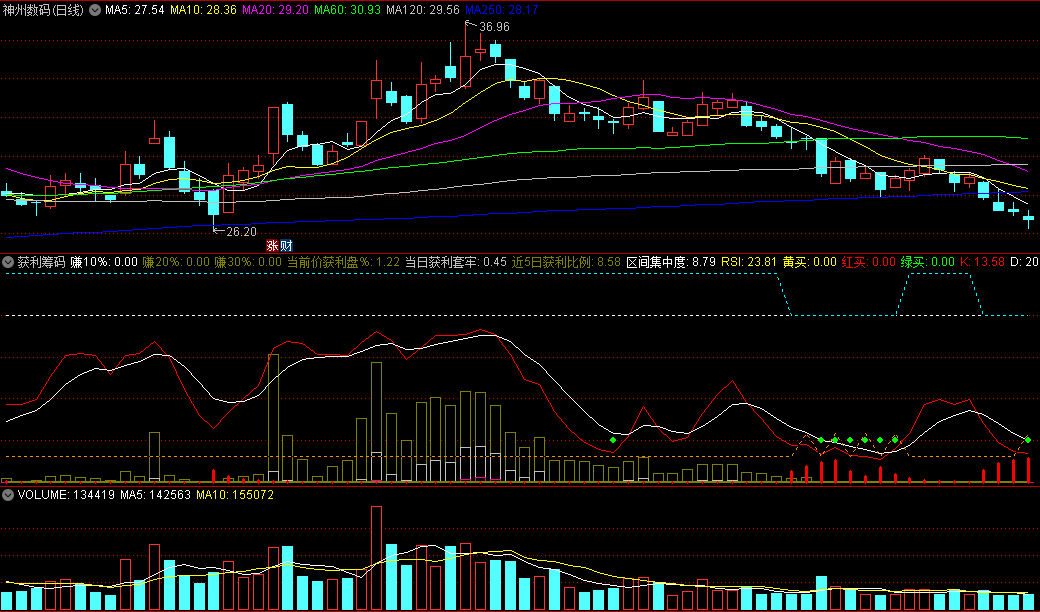
Task: Click the volume MA10: 155072 label
Action: tap(235, 495)
